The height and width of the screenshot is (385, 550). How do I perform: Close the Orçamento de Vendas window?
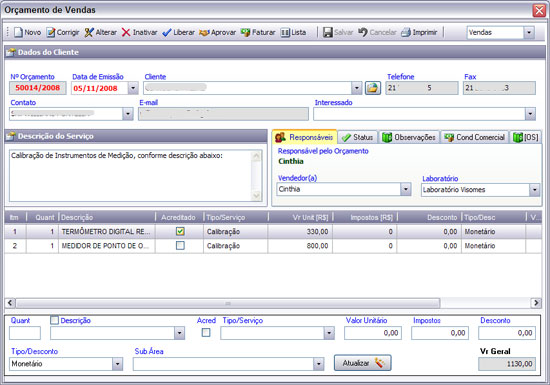pyautogui.click(x=539, y=11)
